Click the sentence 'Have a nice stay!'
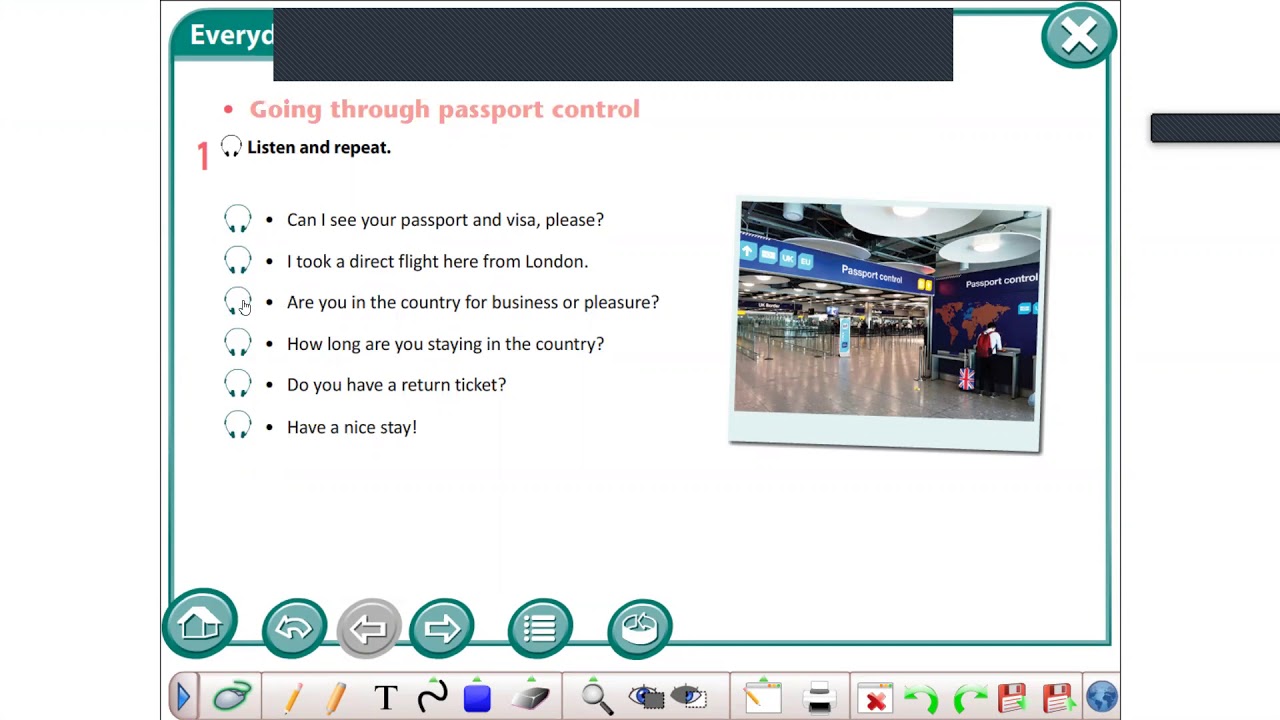Viewport: 1280px width, 720px height. pos(352,427)
